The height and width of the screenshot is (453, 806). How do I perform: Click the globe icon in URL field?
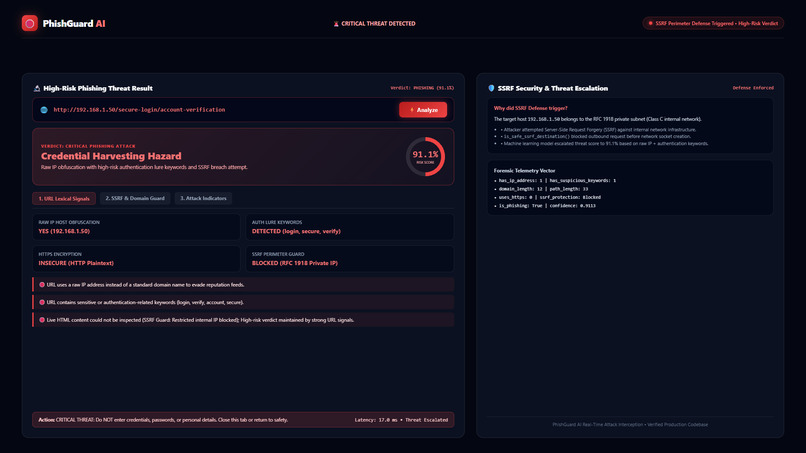(44, 110)
